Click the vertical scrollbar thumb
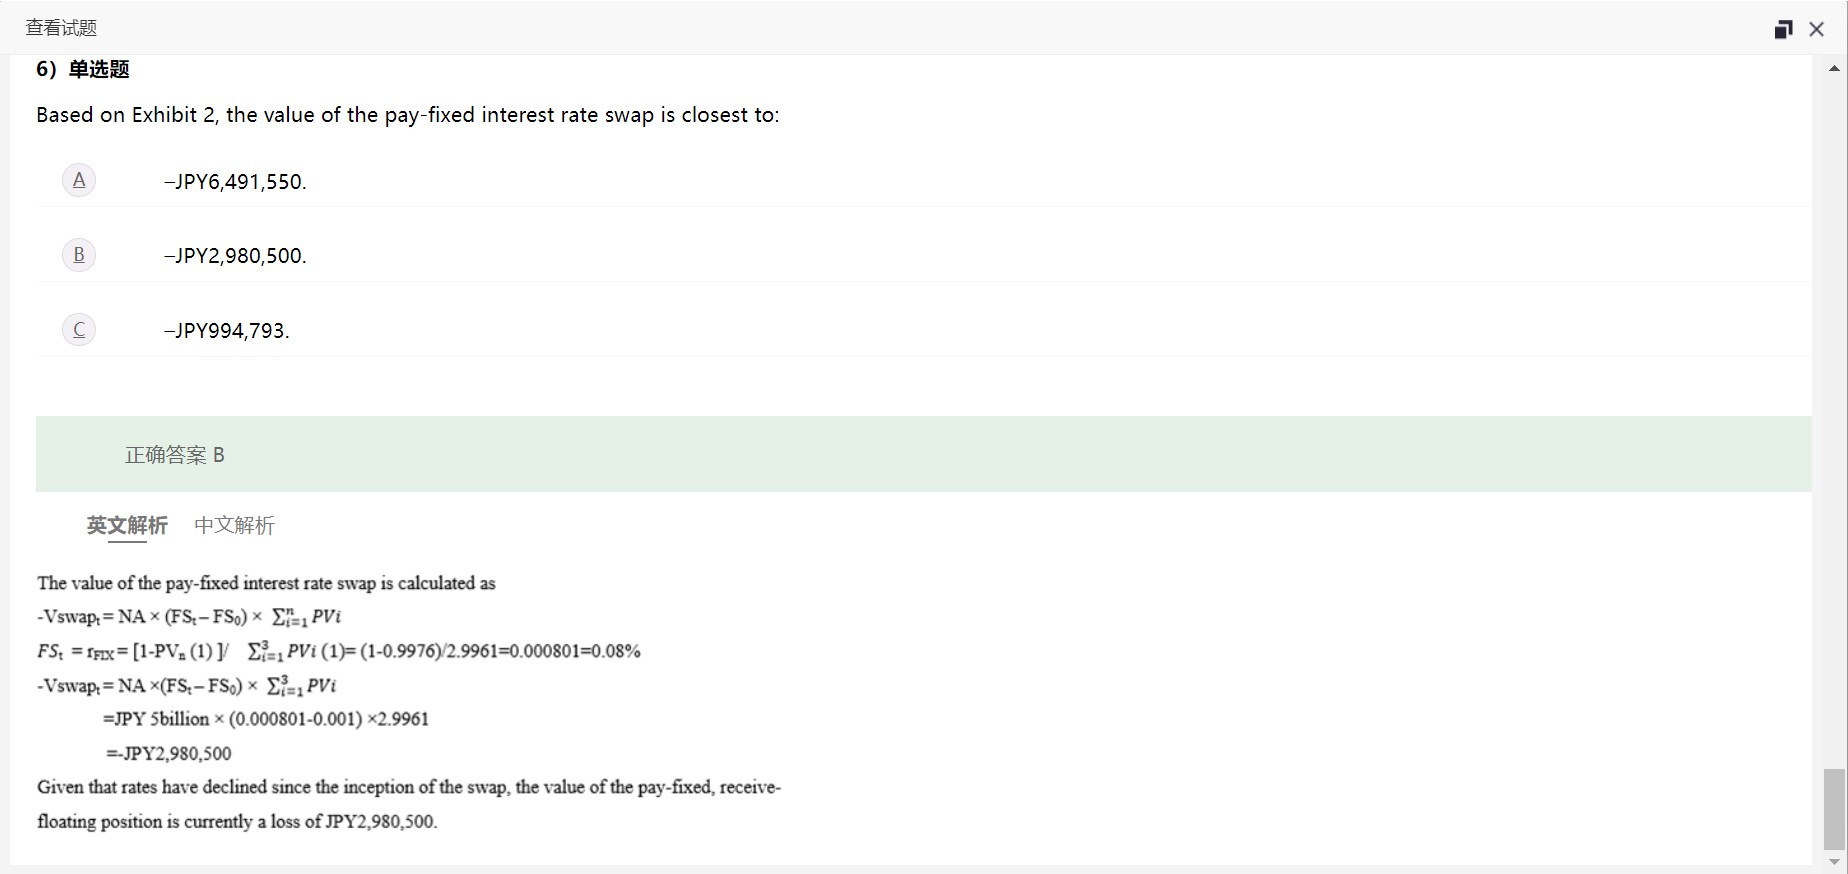The image size is (1848, 874). [x=1834, y=808]
